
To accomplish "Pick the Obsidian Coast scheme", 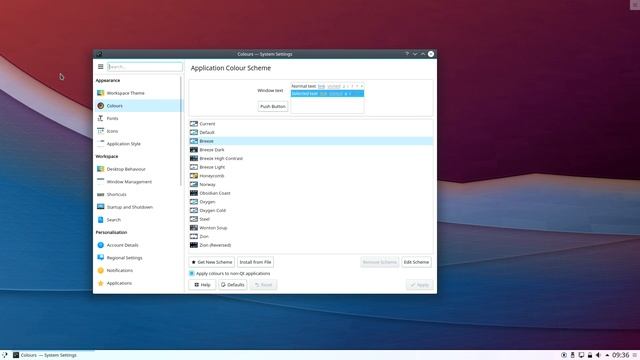I will click(x=311, y=193).
